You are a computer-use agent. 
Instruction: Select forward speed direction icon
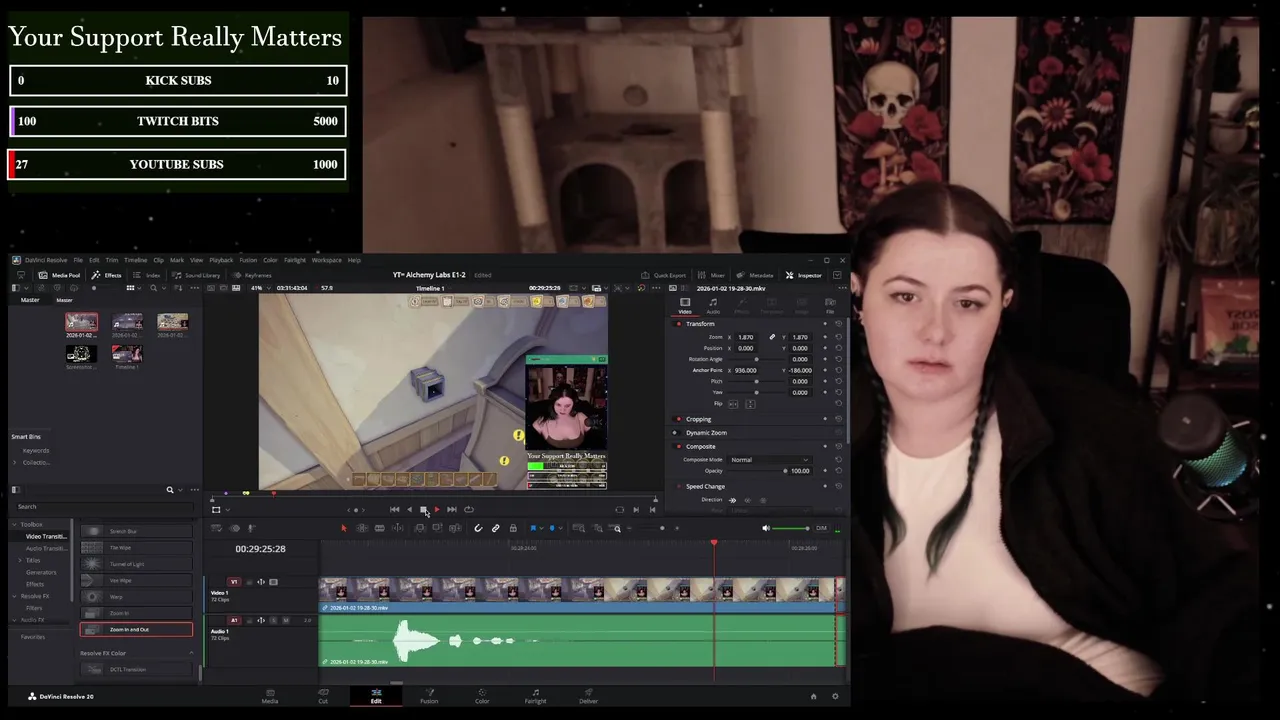coord(732,500)
